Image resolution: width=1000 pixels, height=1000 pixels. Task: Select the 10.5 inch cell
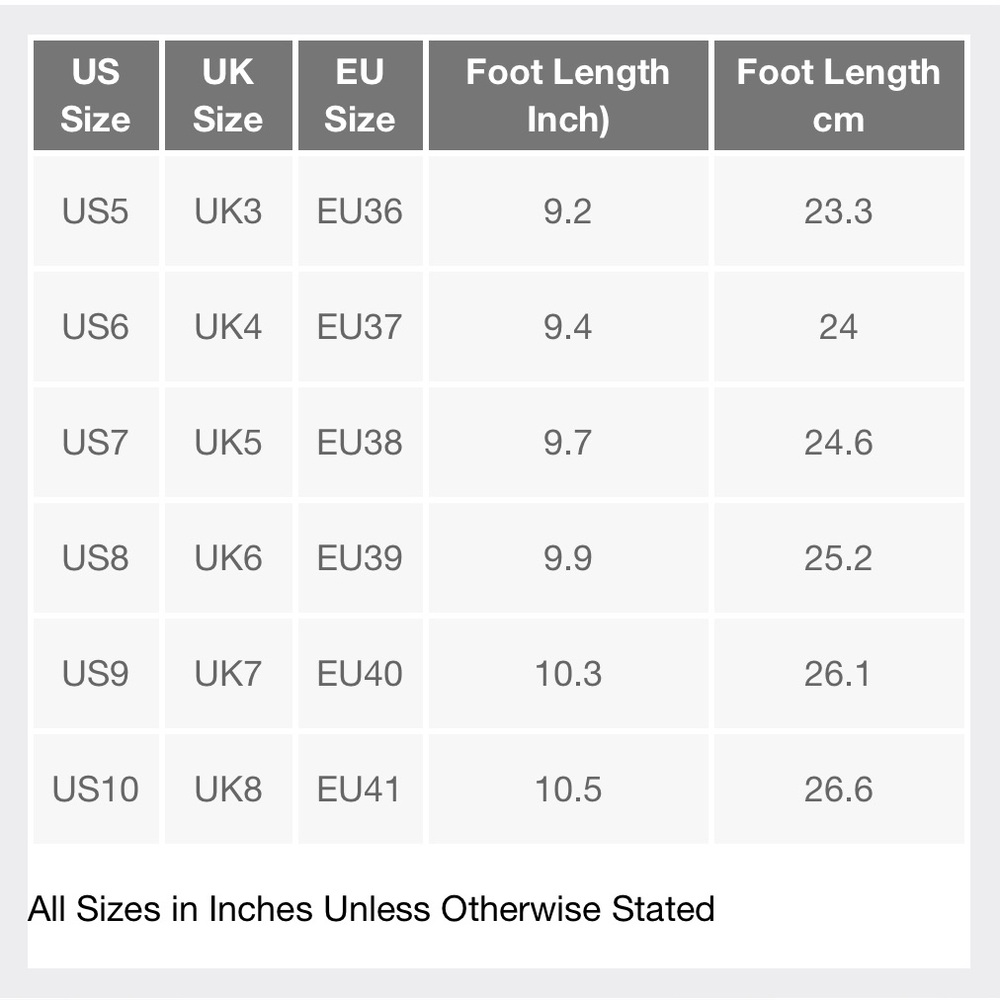568,789
